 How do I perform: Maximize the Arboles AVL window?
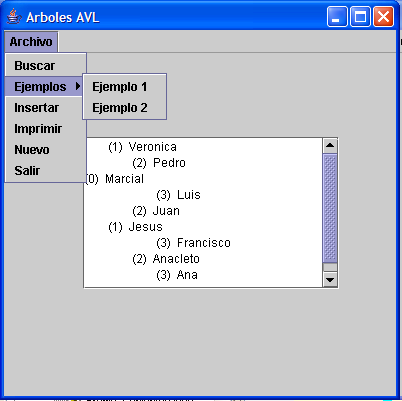point(360,16)
